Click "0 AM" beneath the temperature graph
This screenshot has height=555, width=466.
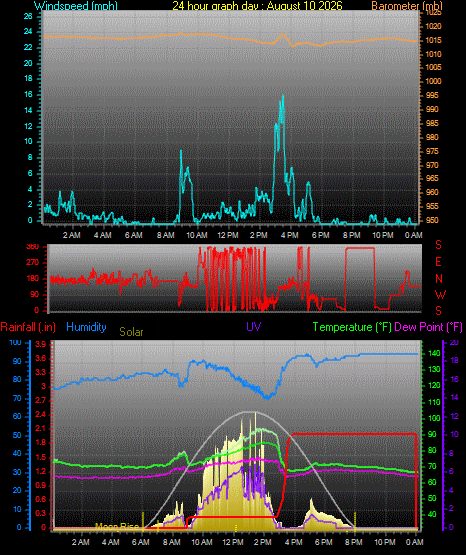tap(415, 542)
